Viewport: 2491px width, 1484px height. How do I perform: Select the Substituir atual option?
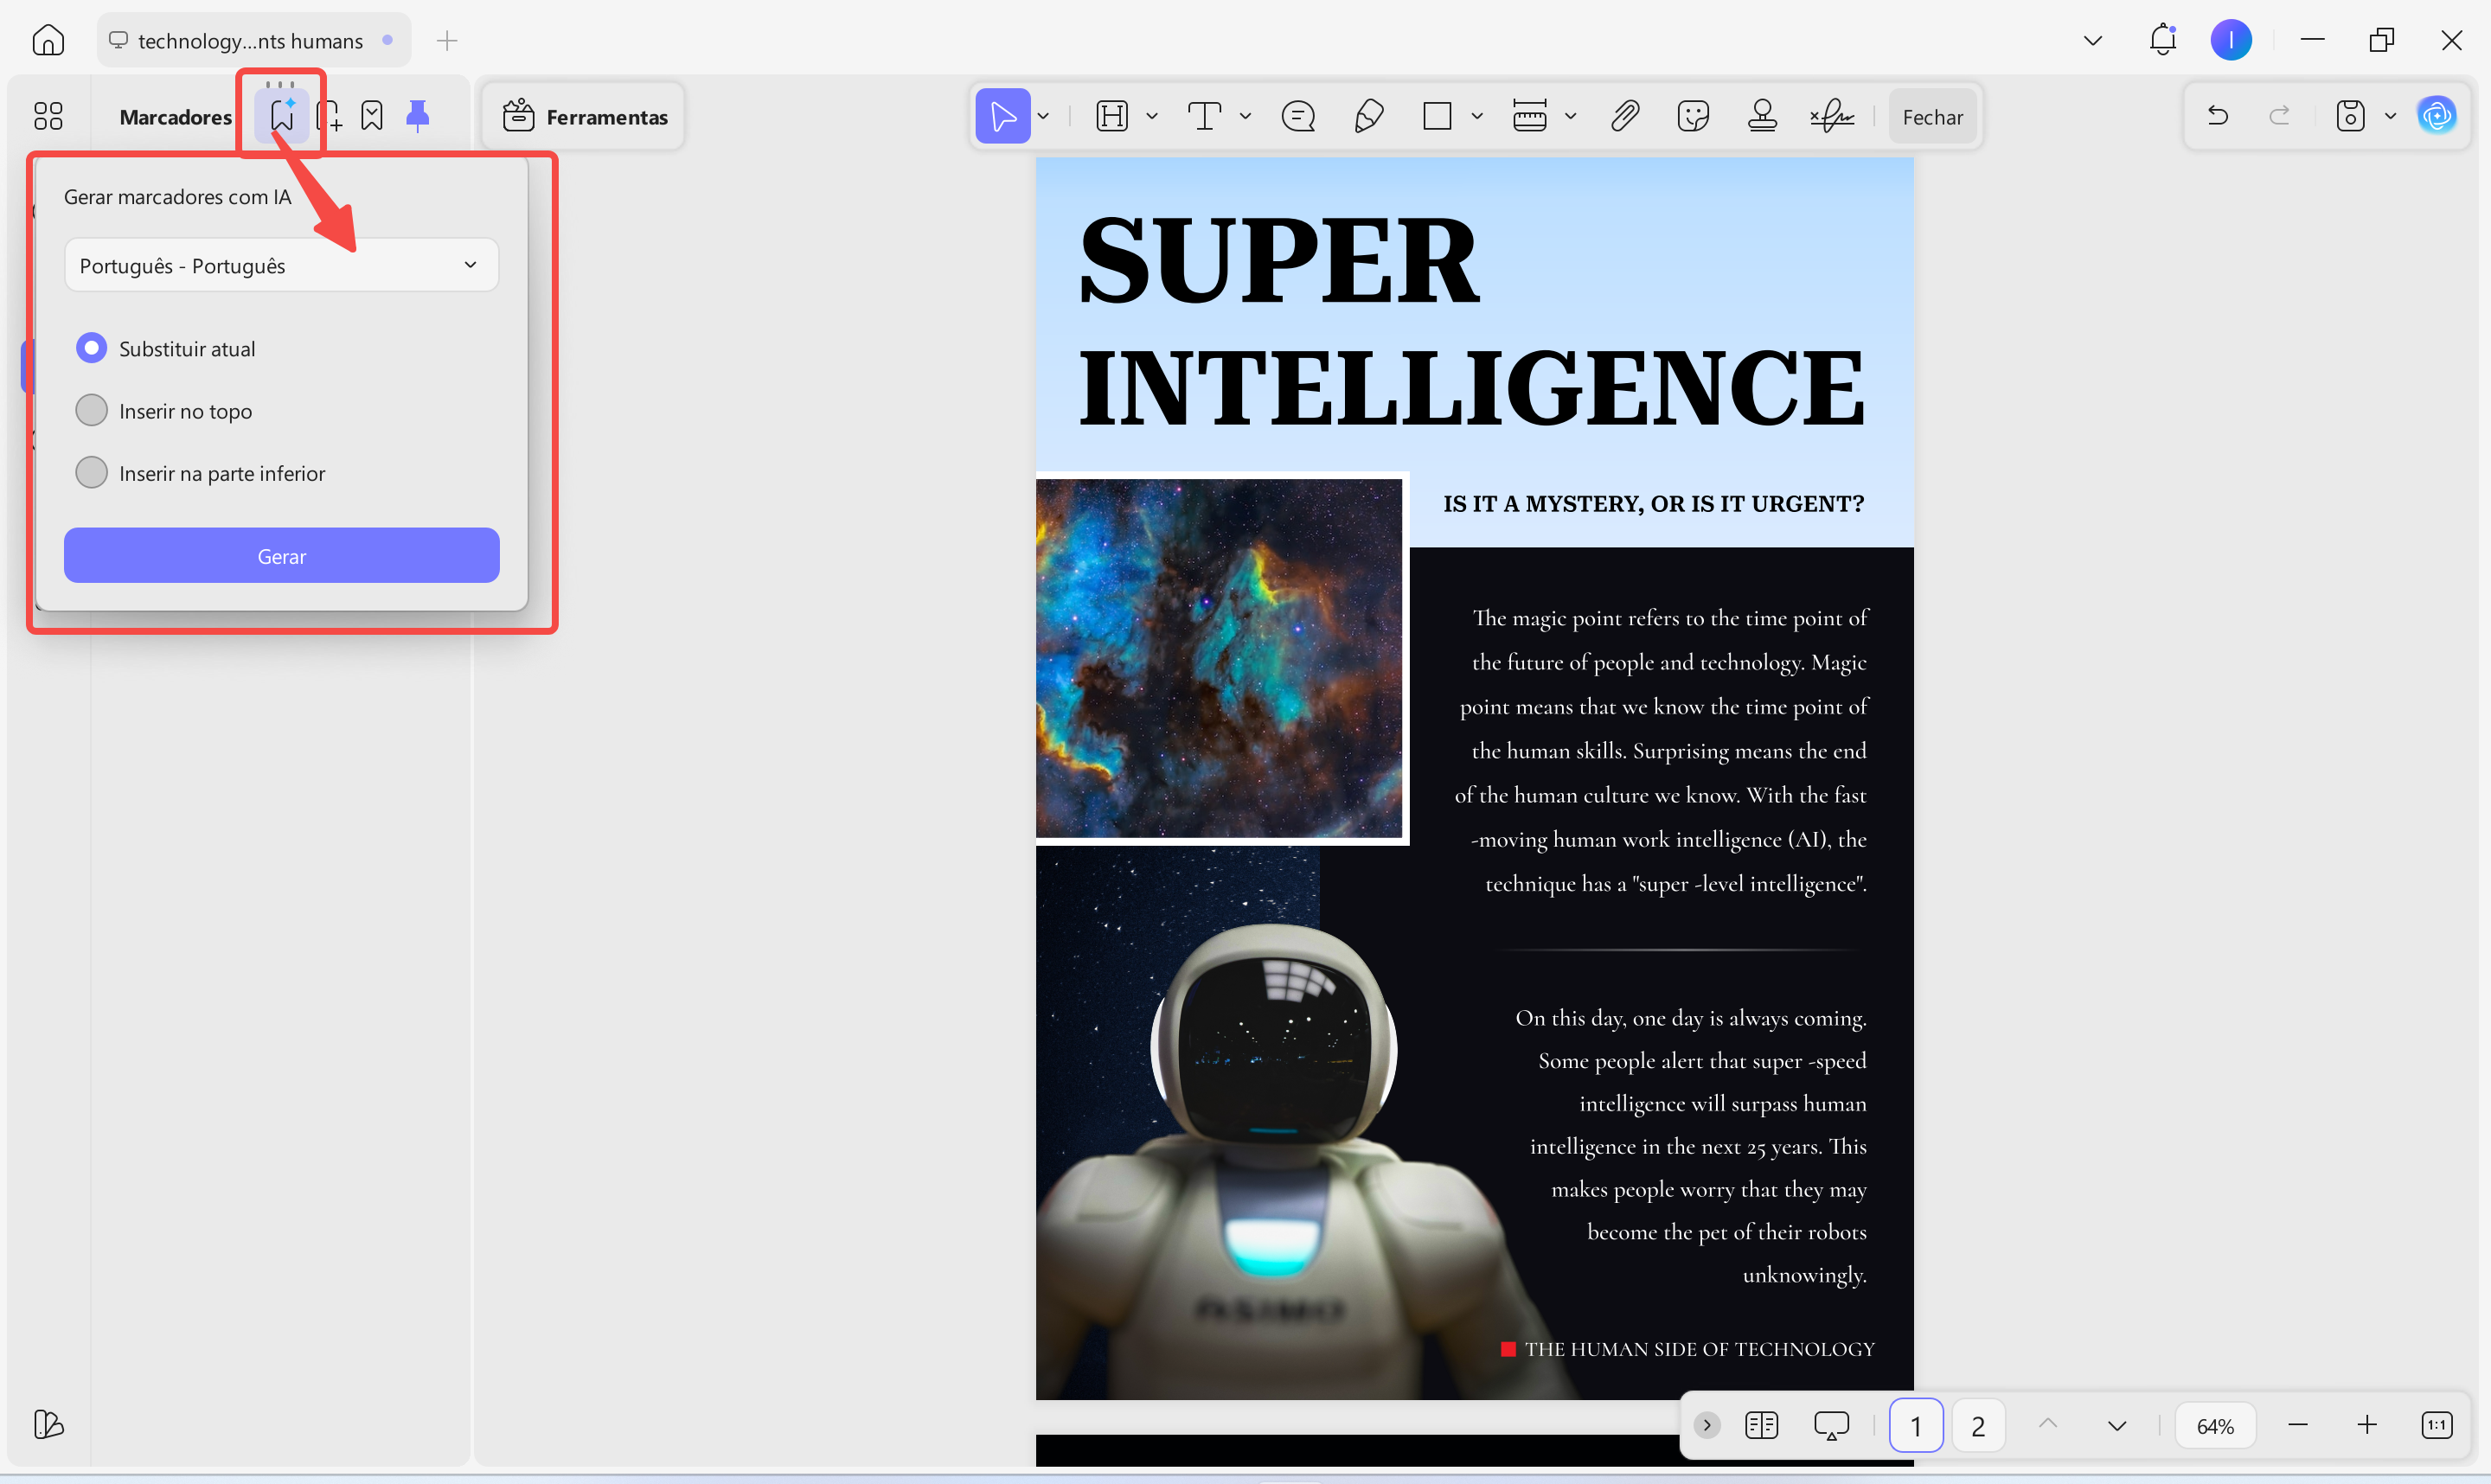[x=166, y=348]
